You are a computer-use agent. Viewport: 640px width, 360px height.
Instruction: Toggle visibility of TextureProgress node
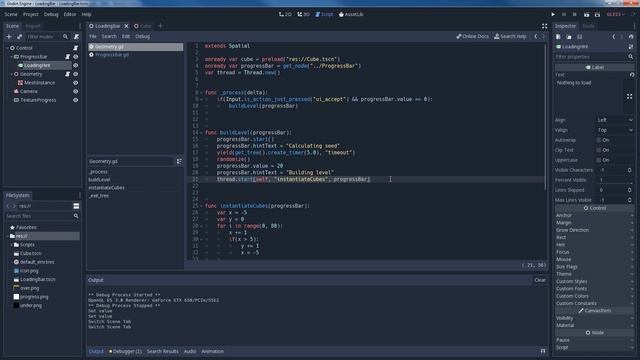pyautogui.click(x=76, y=100)
